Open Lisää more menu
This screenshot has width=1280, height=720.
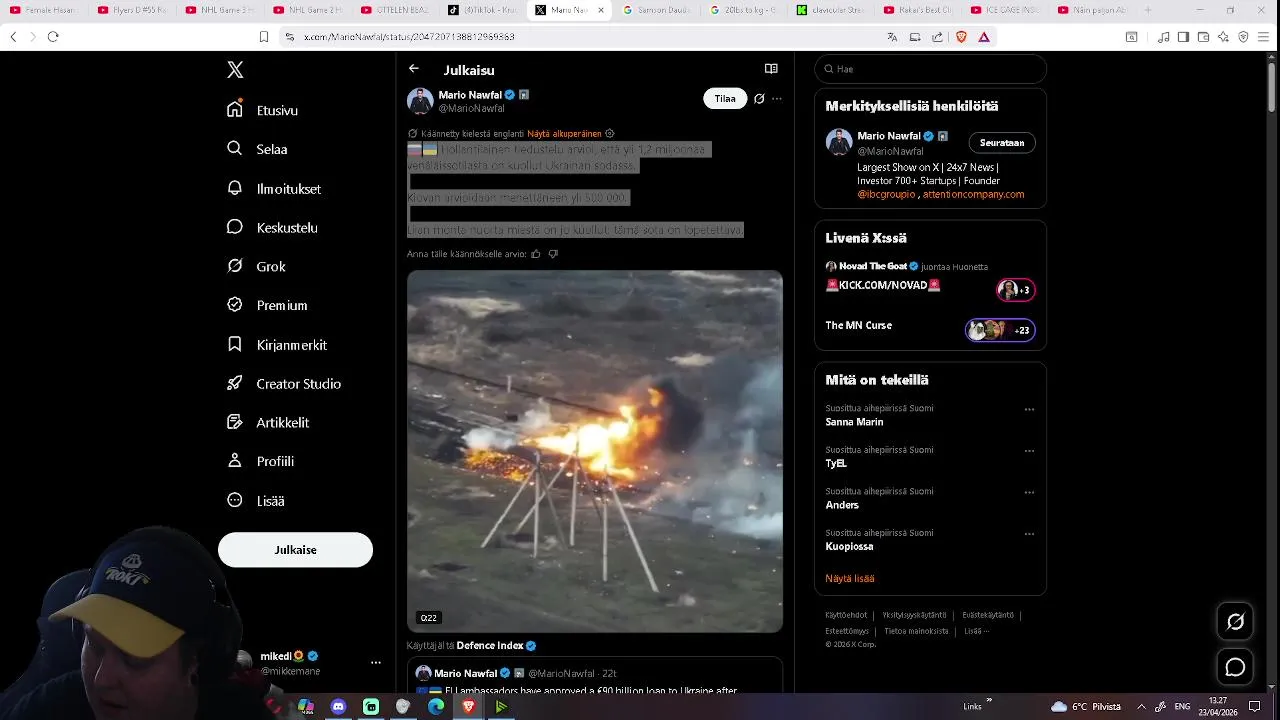point(256,500)
